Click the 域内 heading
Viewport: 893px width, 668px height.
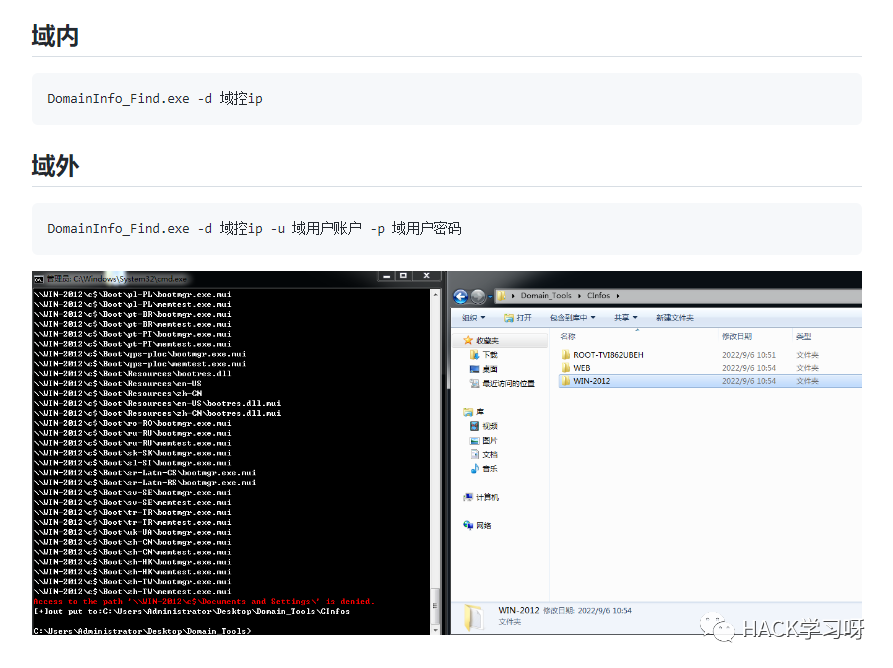55,36
